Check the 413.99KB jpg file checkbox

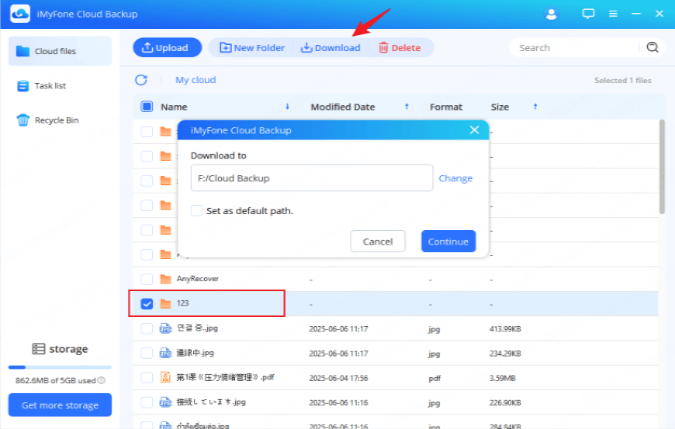(x=147, y=328)
